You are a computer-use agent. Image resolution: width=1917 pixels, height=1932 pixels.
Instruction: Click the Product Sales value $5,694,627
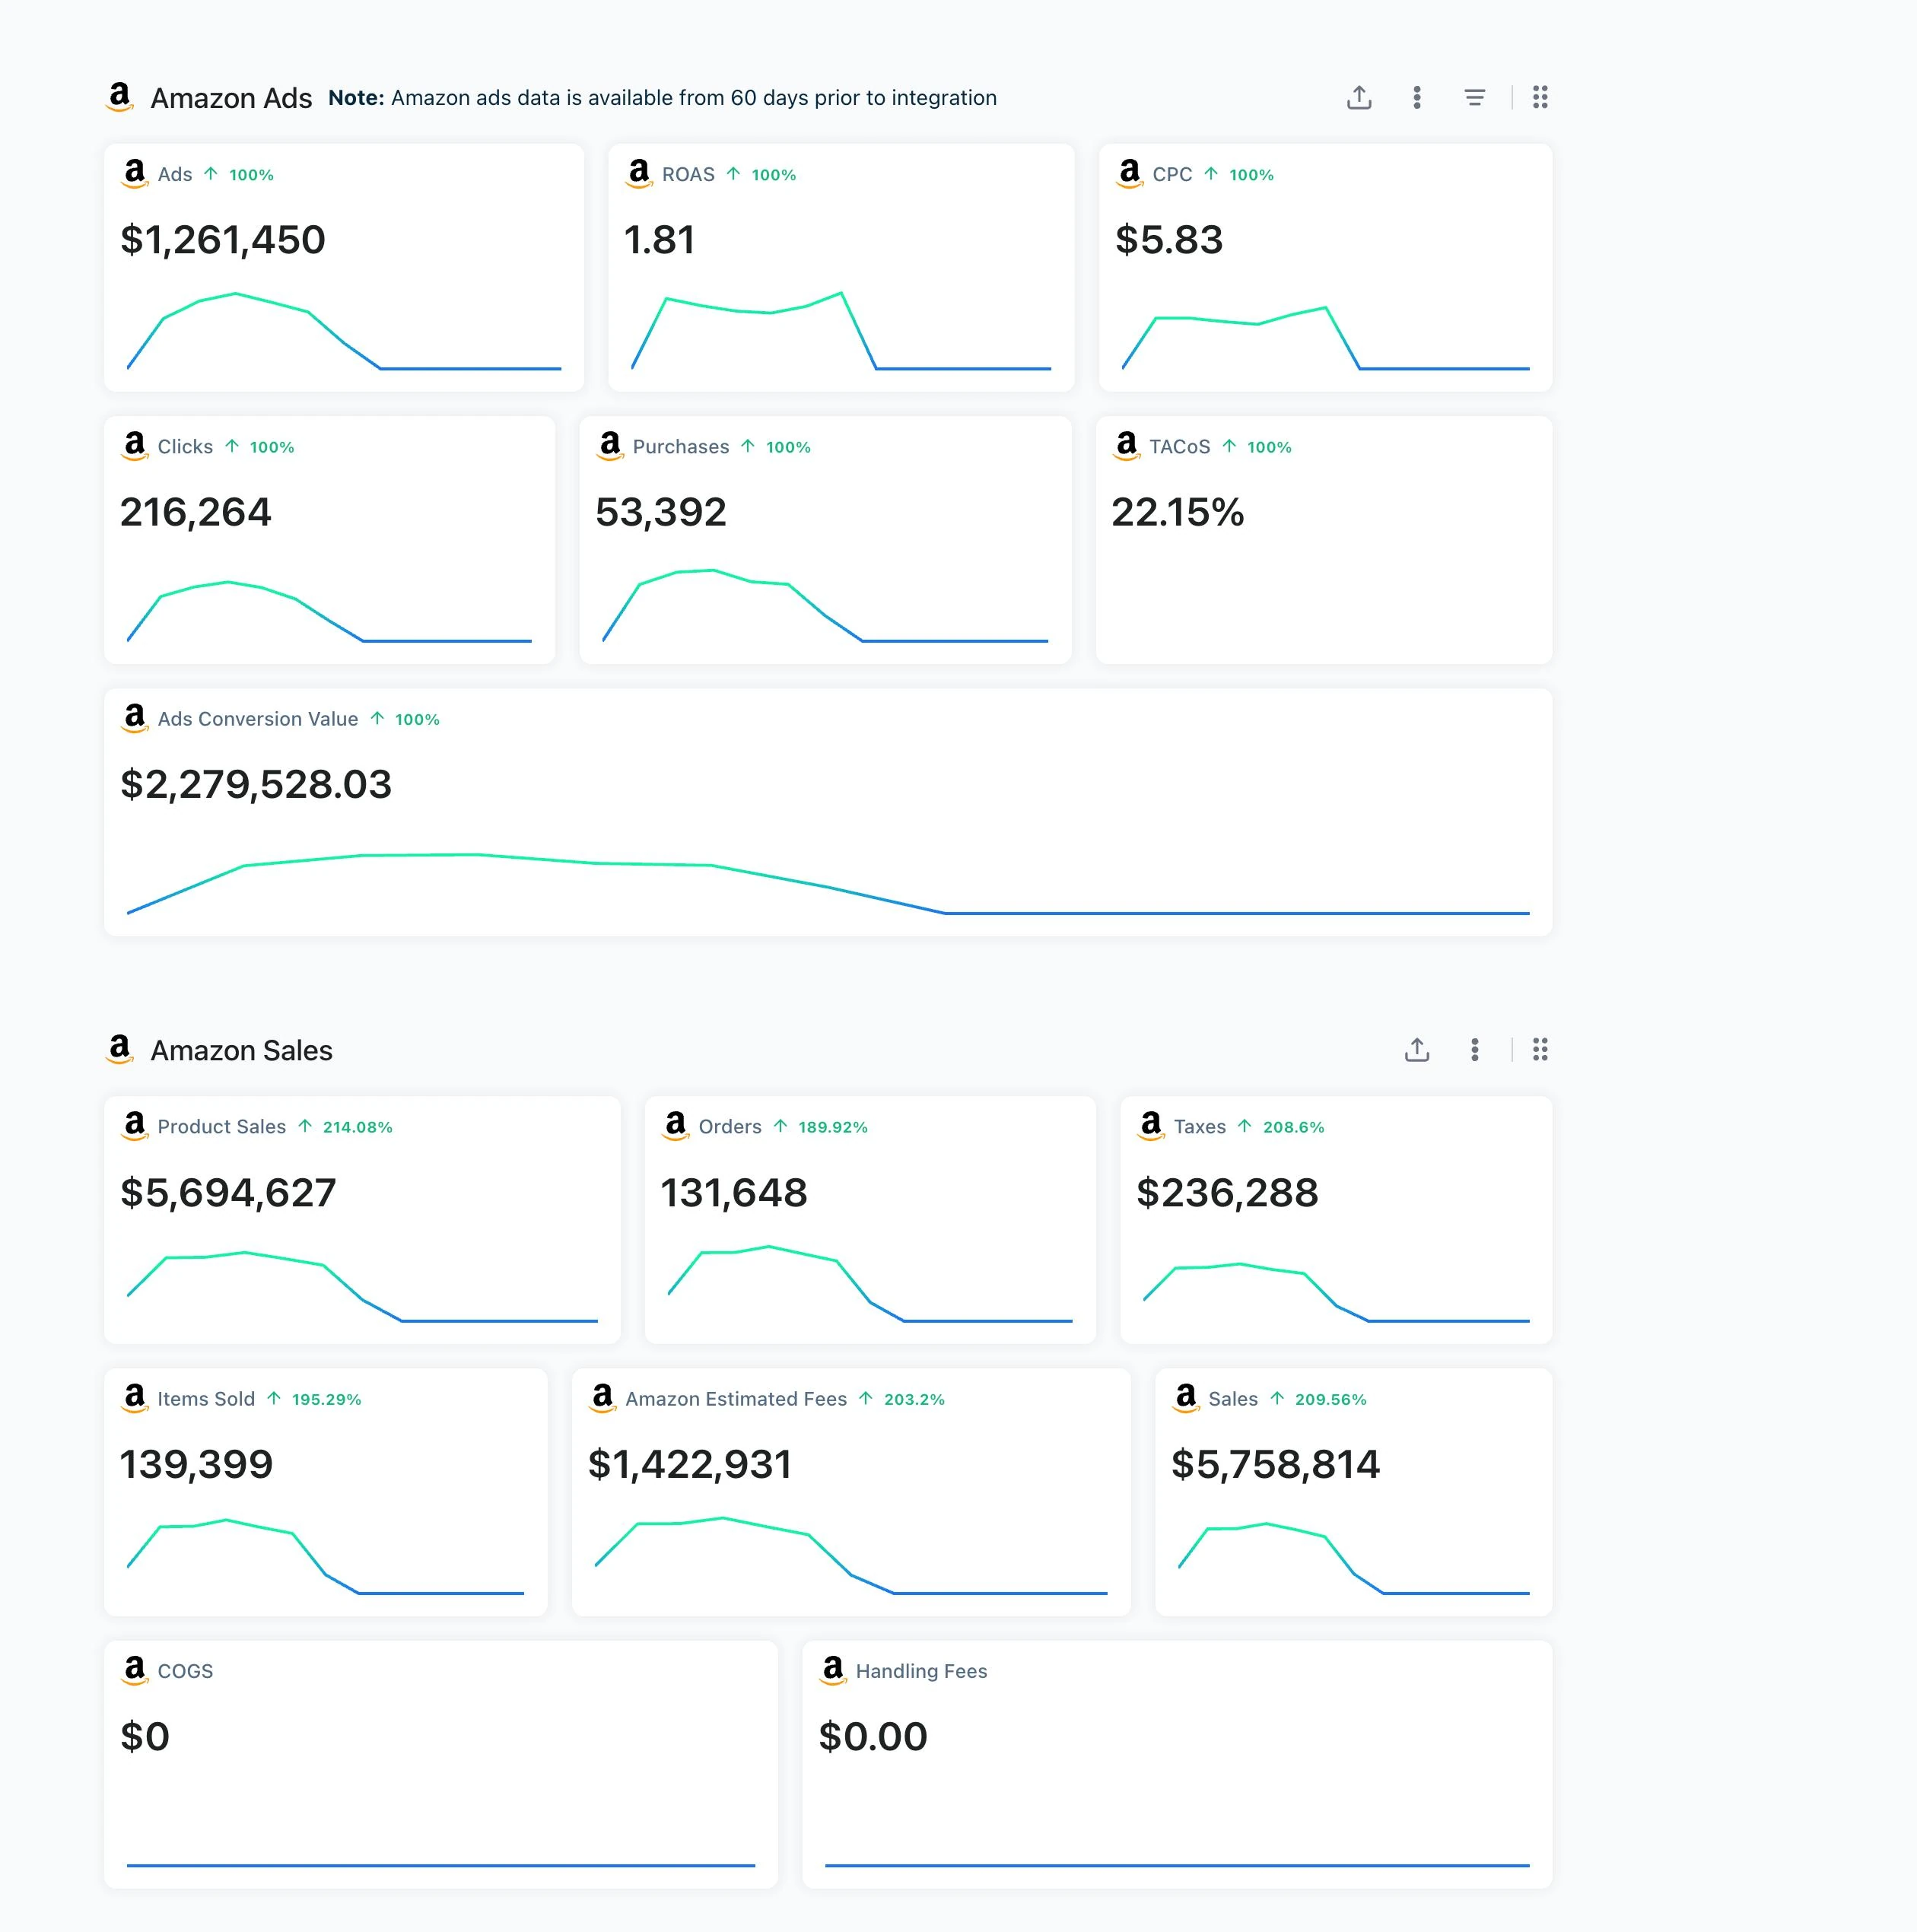[x=228, y=1192]
